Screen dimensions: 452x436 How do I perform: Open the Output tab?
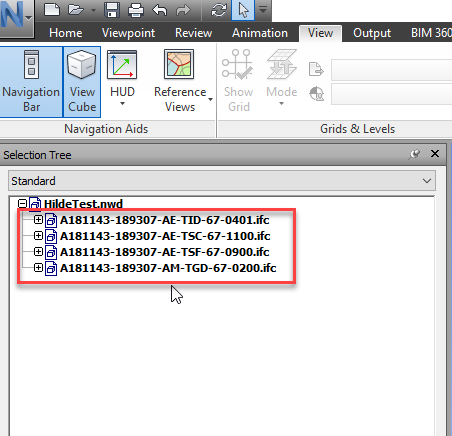372,33
